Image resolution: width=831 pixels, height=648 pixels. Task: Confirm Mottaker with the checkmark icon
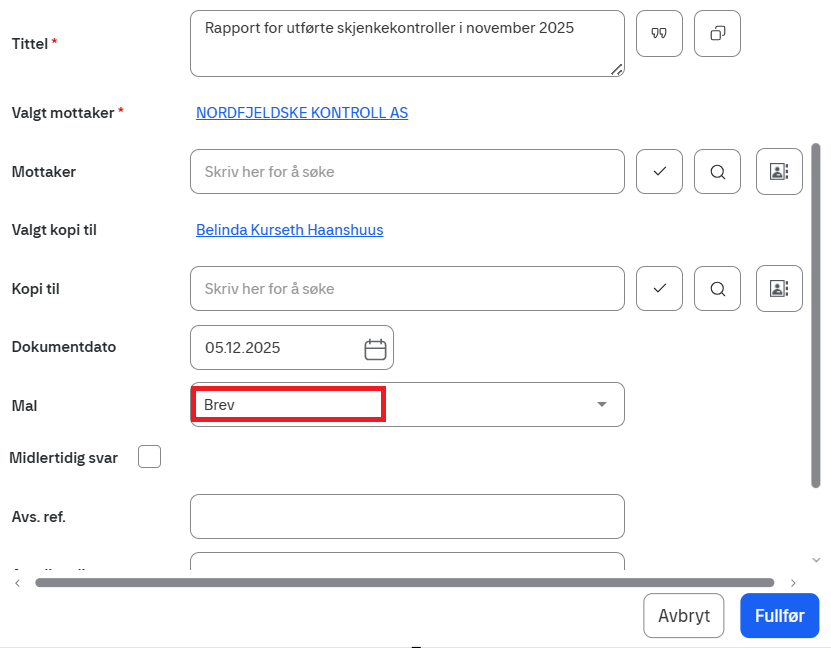(x=659, y=172)
